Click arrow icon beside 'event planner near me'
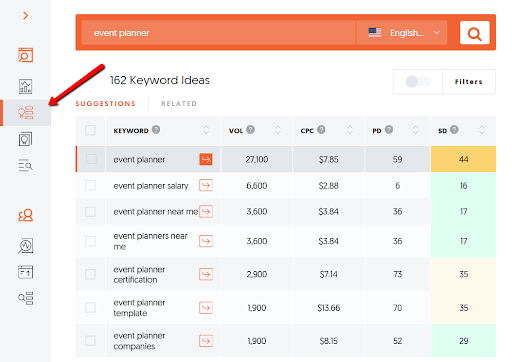The width and height of the screenshot is (512, 362). click(x=206, y=211)
